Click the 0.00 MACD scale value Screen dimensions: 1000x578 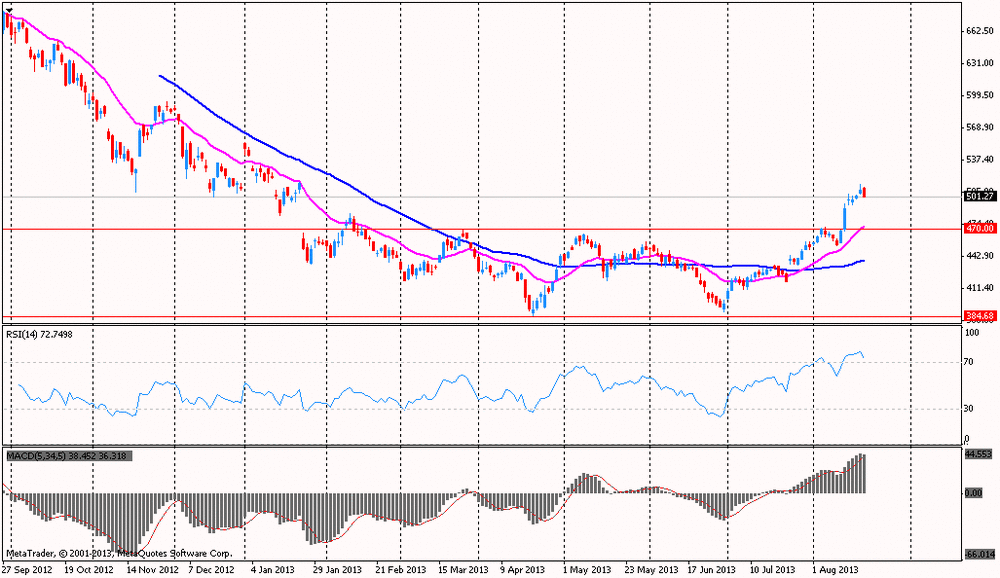973,493
